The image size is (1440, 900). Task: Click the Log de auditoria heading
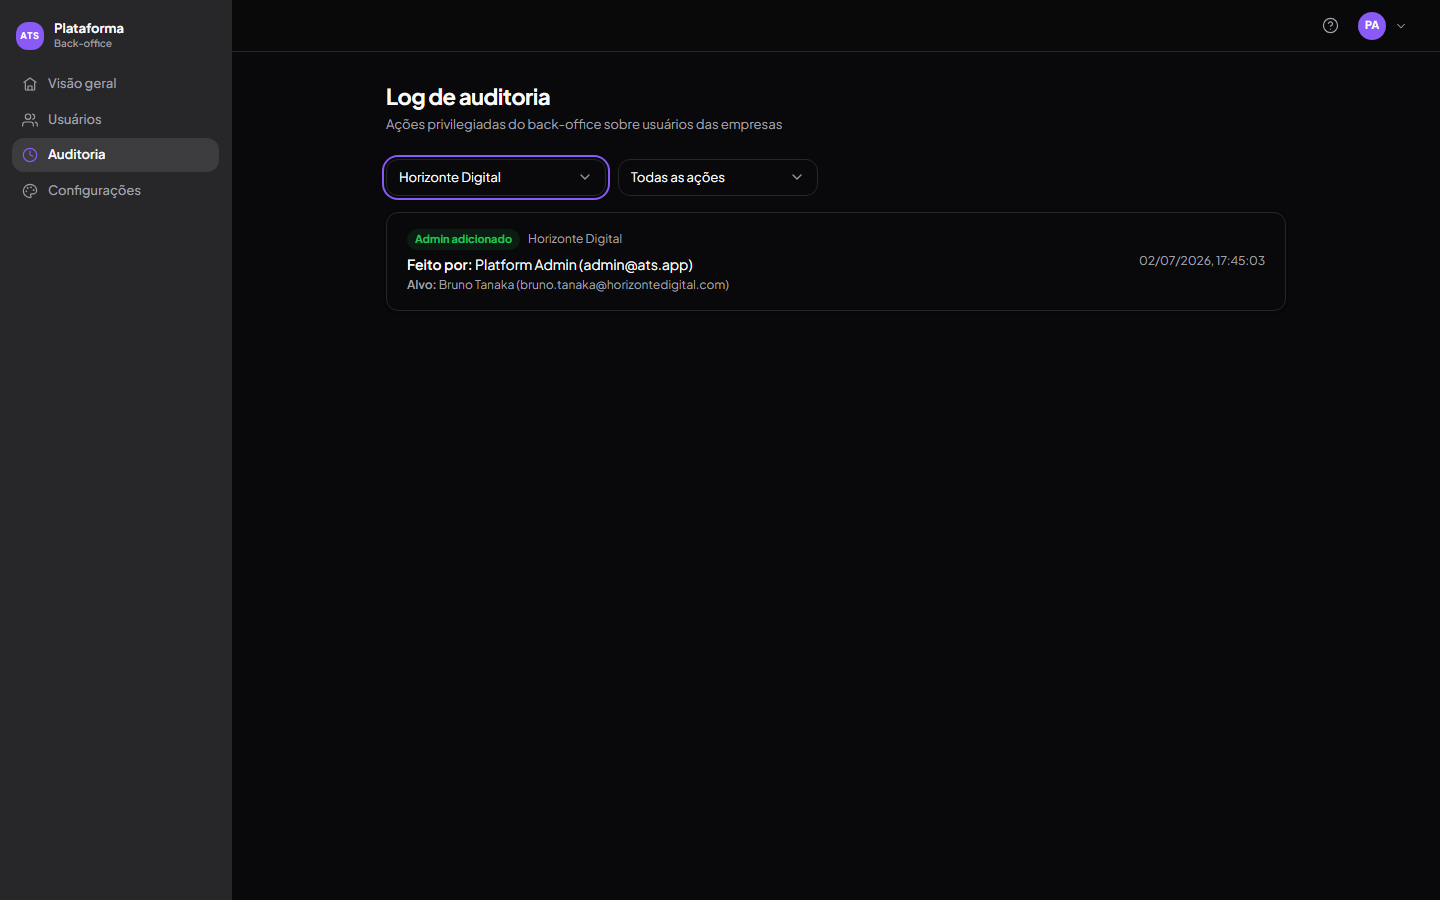[468, 97]
